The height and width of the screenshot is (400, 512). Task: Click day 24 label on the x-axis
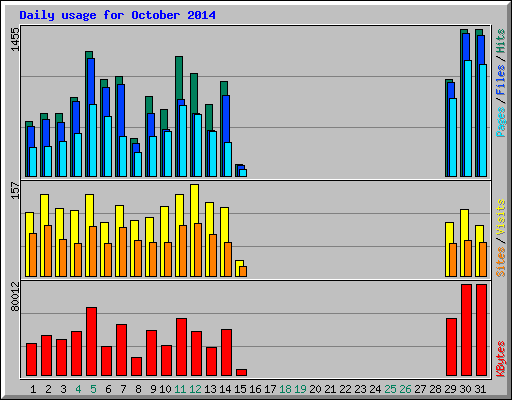point(375,389)
